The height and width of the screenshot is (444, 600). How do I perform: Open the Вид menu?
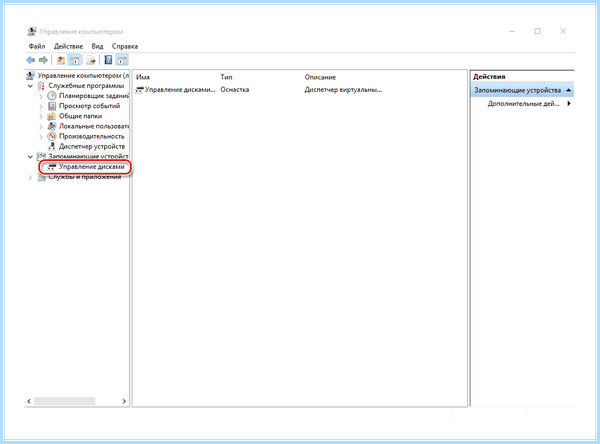click(97, 46)
